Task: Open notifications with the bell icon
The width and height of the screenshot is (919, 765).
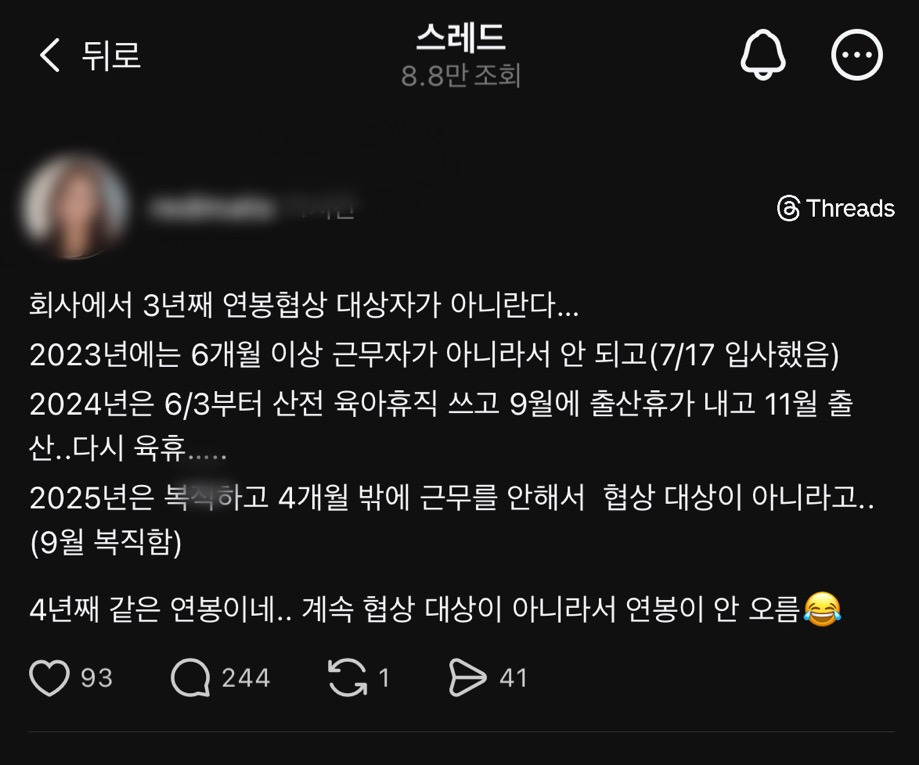Action: coord(763,55)
